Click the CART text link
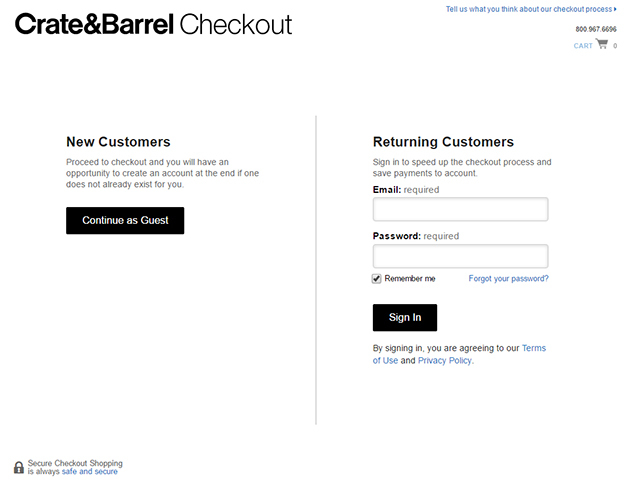640x484 pixels. (583, 46)
